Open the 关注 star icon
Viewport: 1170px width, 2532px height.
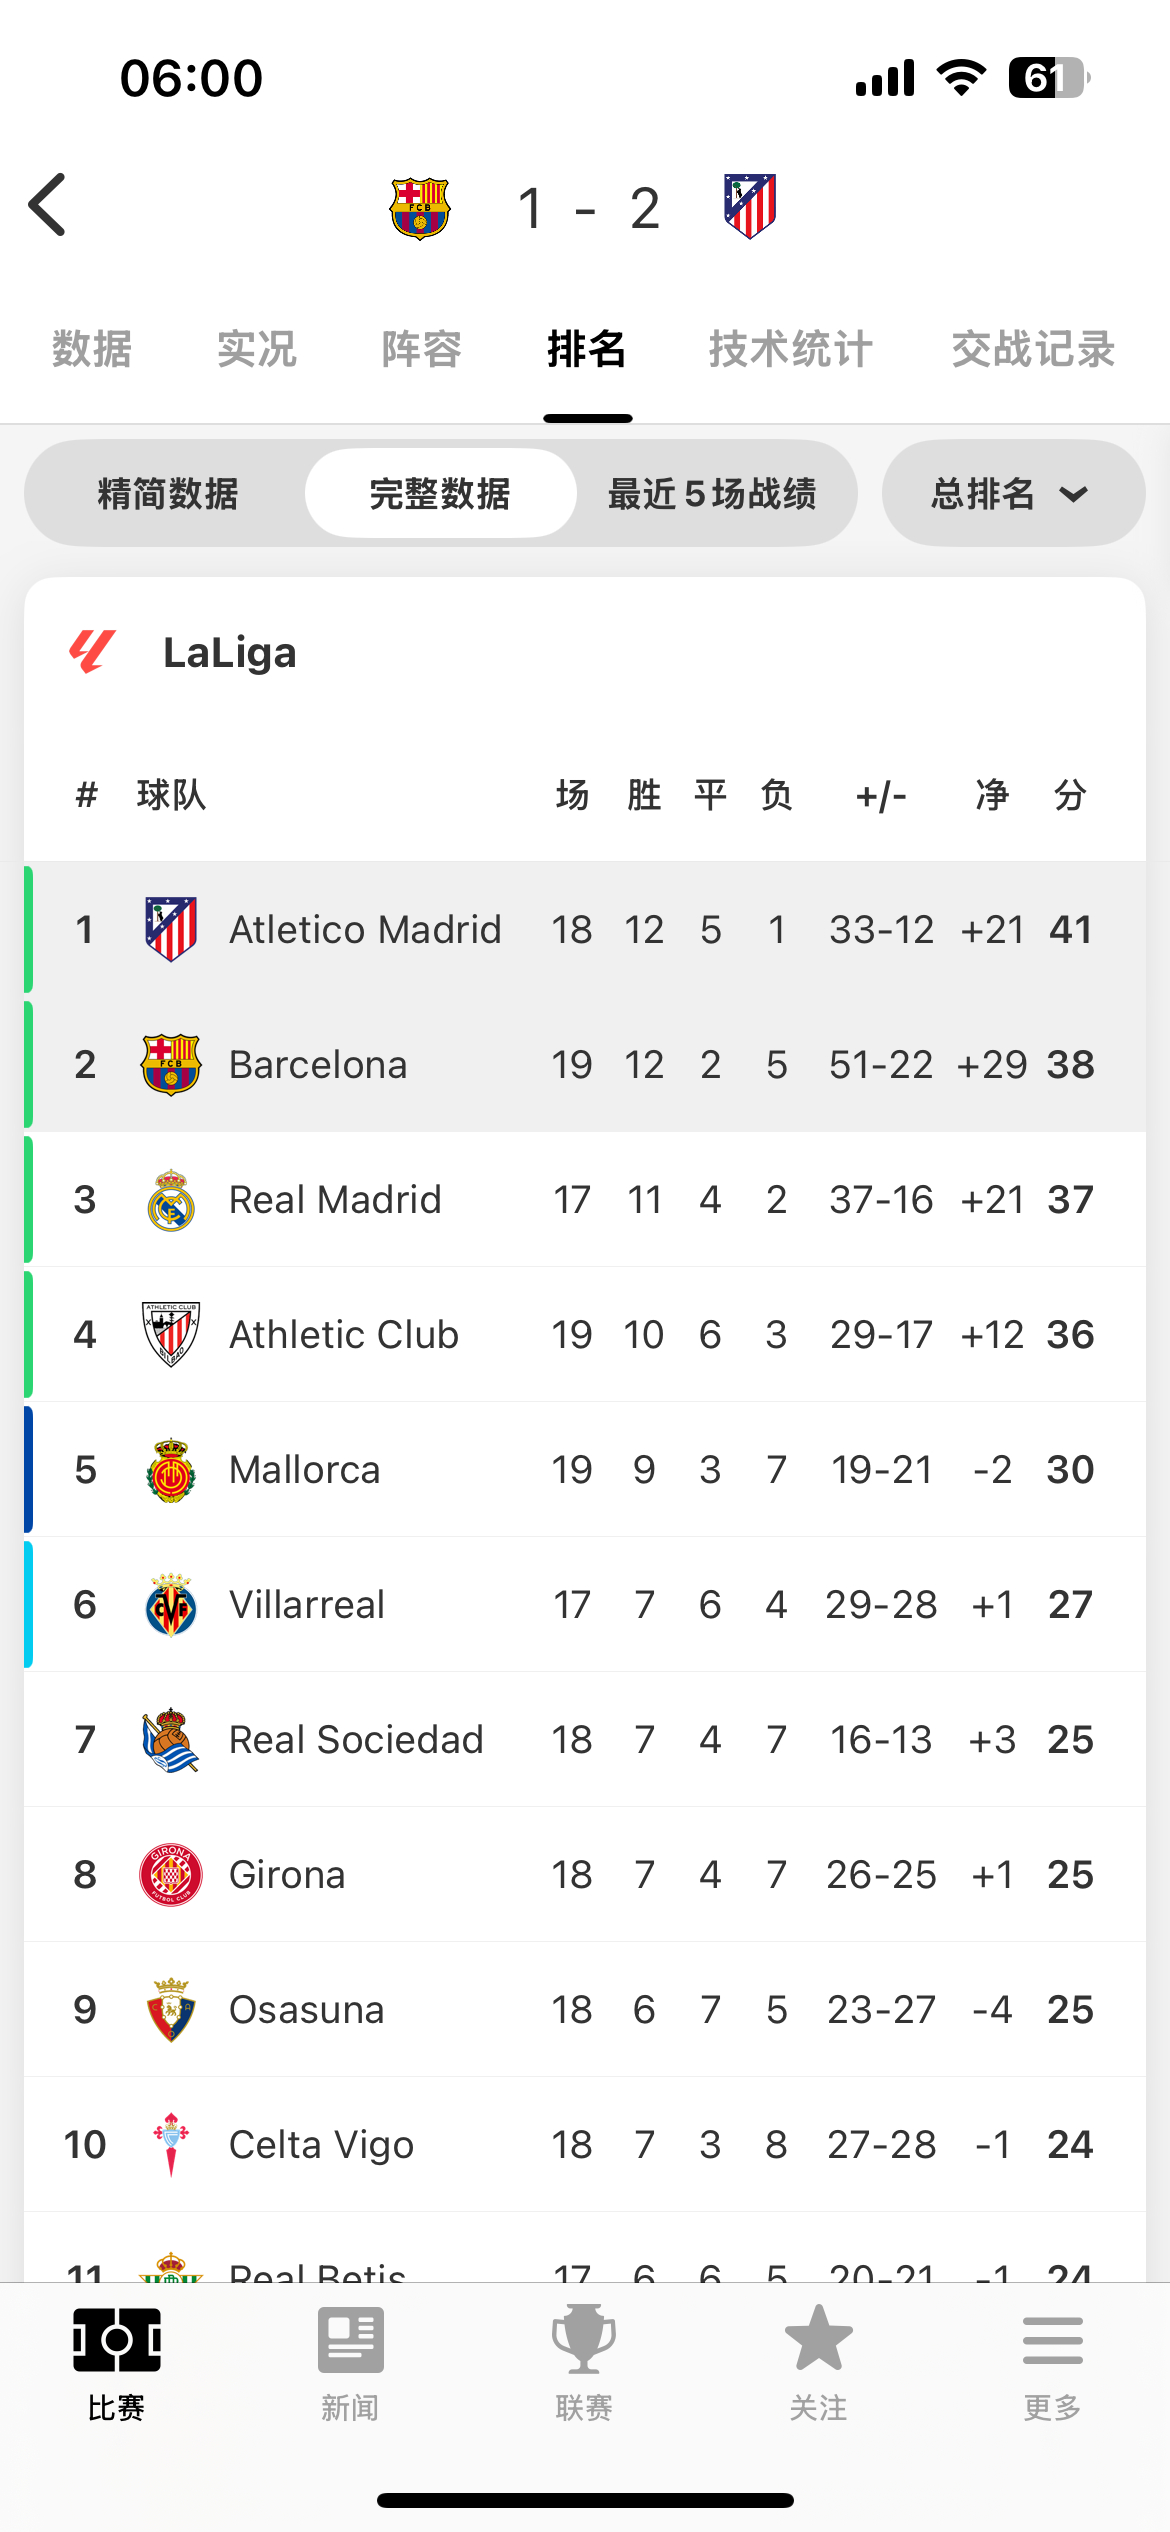coord(818,2338)
